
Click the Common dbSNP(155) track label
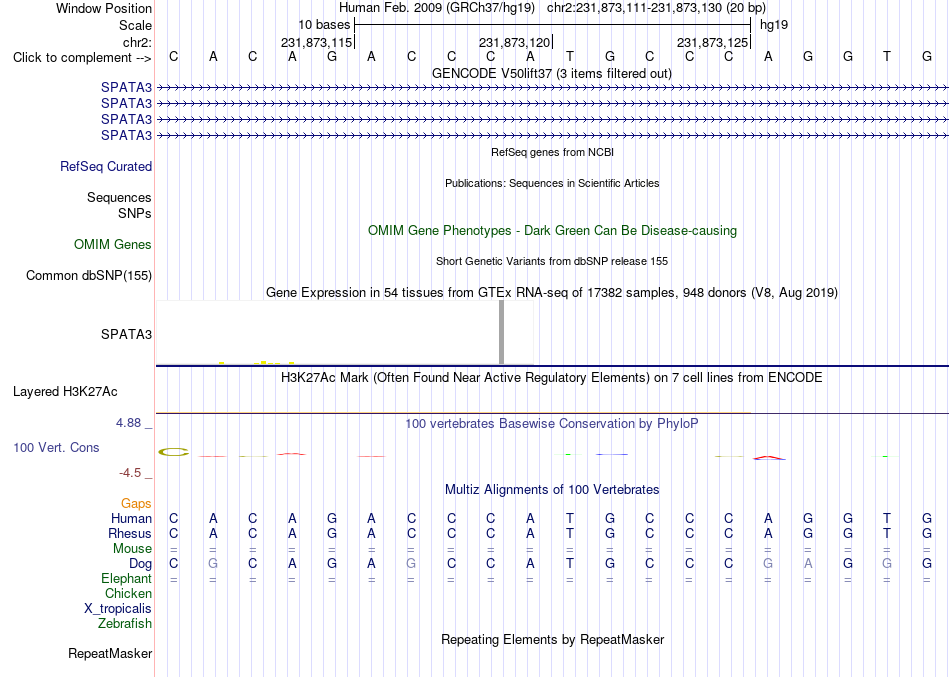(x=89, y=276)
